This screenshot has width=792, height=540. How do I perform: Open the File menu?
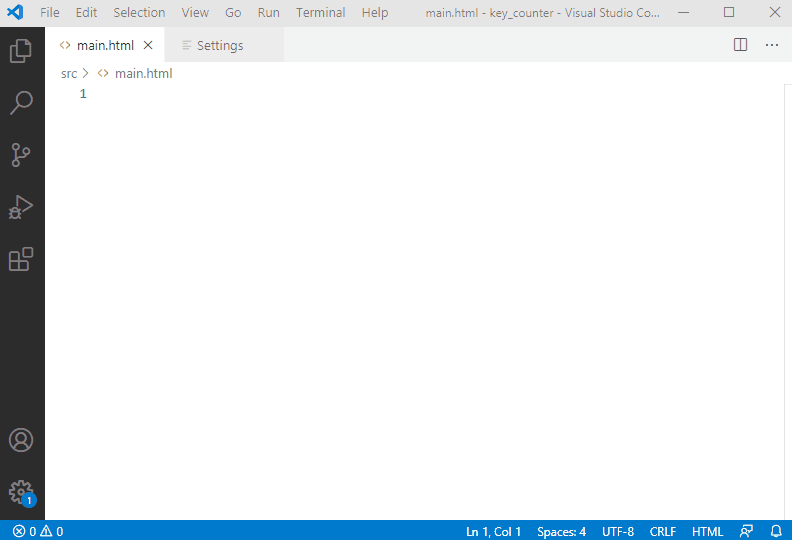click(x=50, y=12)
